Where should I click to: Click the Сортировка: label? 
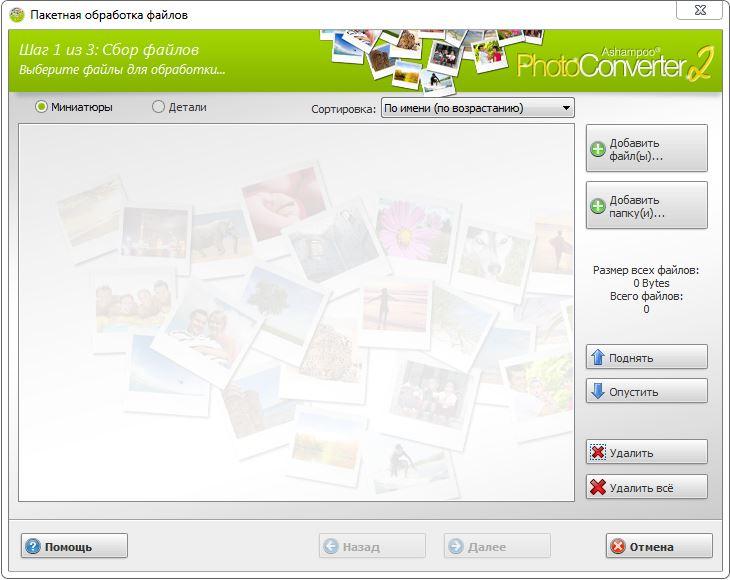(343, 109)
